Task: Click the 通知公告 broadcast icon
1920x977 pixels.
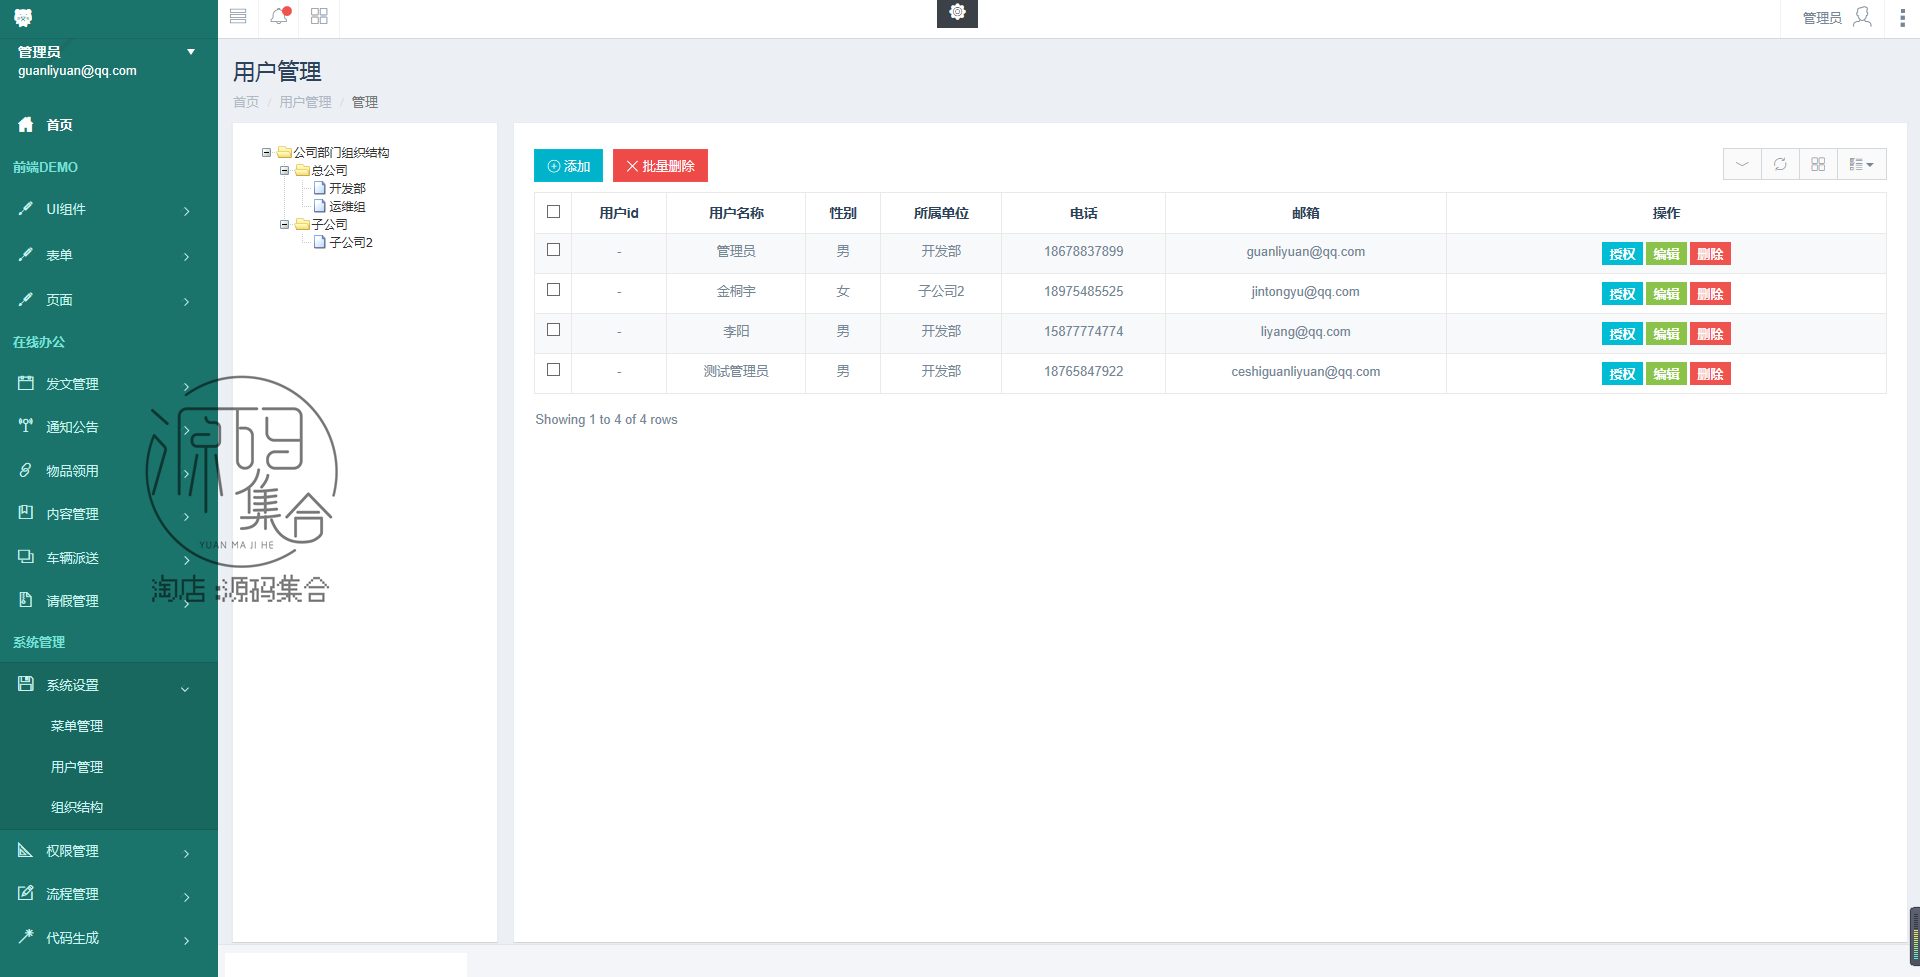Action: (x=26, y=426)
